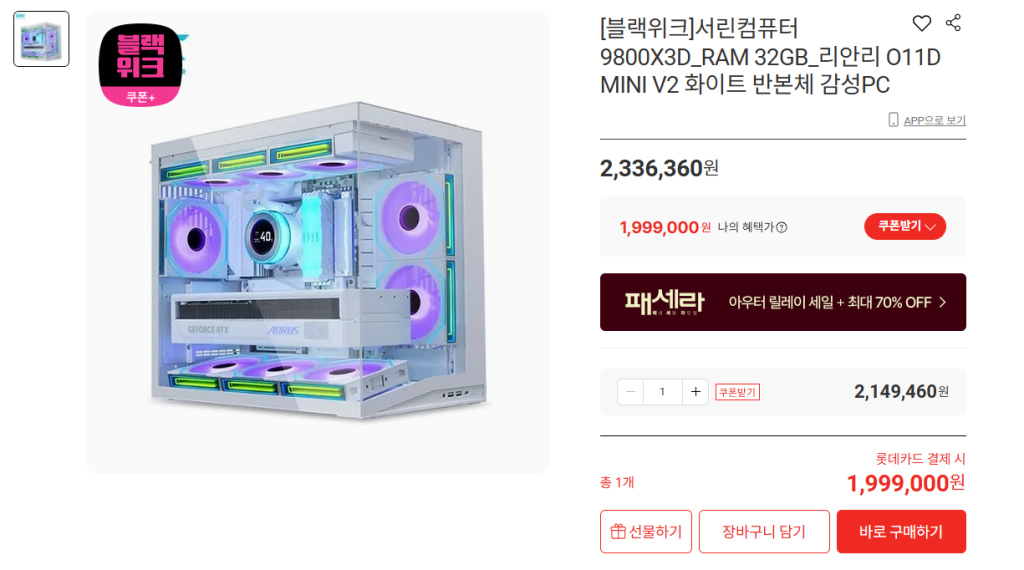
Task: Click the quantity input field
Action: click(662, 392)
